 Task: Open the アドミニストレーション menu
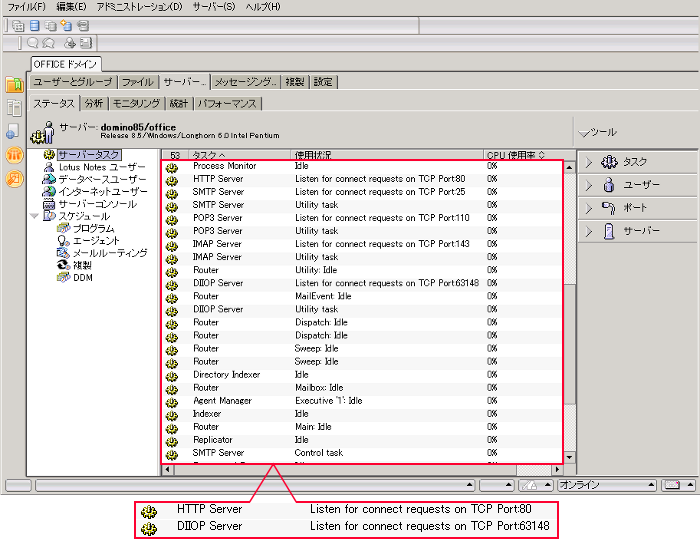(139, 7)
